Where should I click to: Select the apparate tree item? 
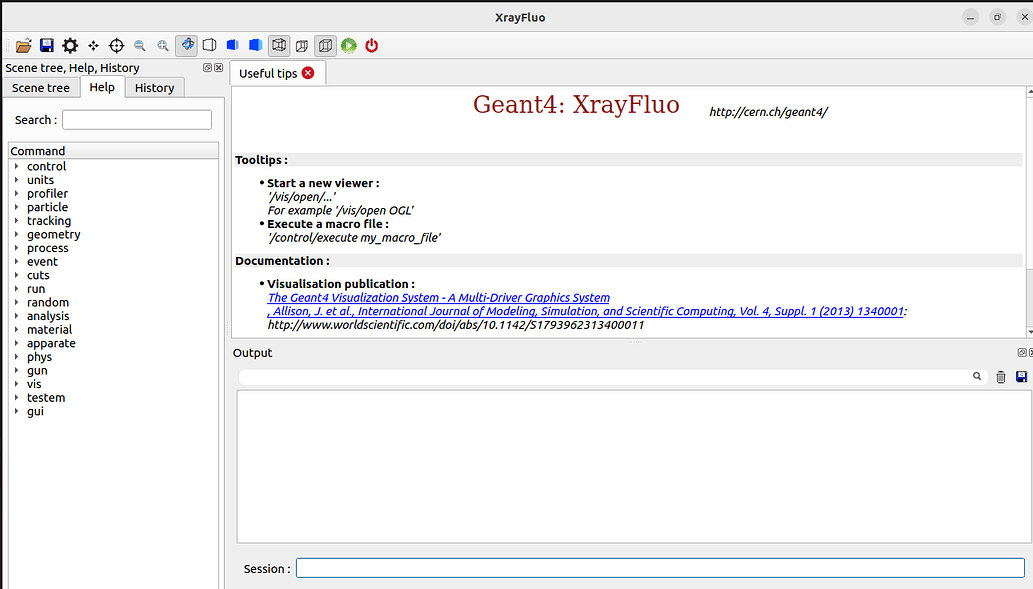[51, 343]
